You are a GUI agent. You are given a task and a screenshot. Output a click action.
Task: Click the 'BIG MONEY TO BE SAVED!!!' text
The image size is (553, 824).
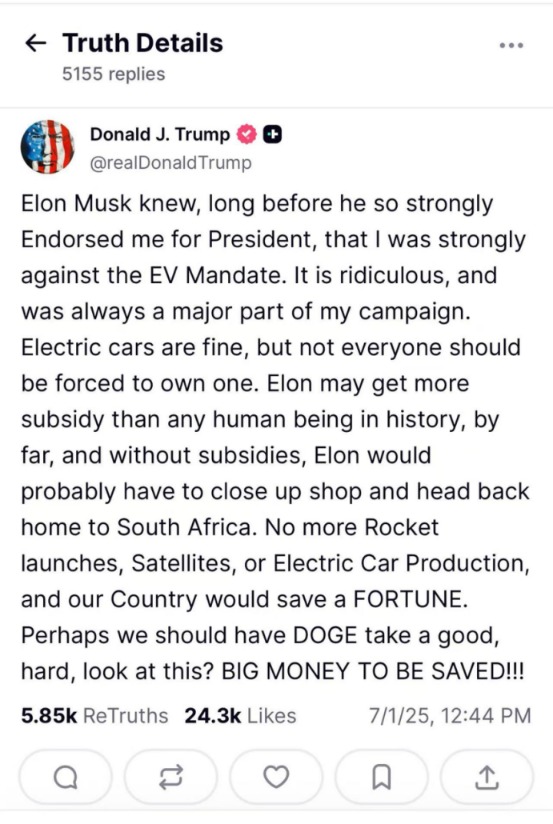pyautogui.click(x=373, y=671)
